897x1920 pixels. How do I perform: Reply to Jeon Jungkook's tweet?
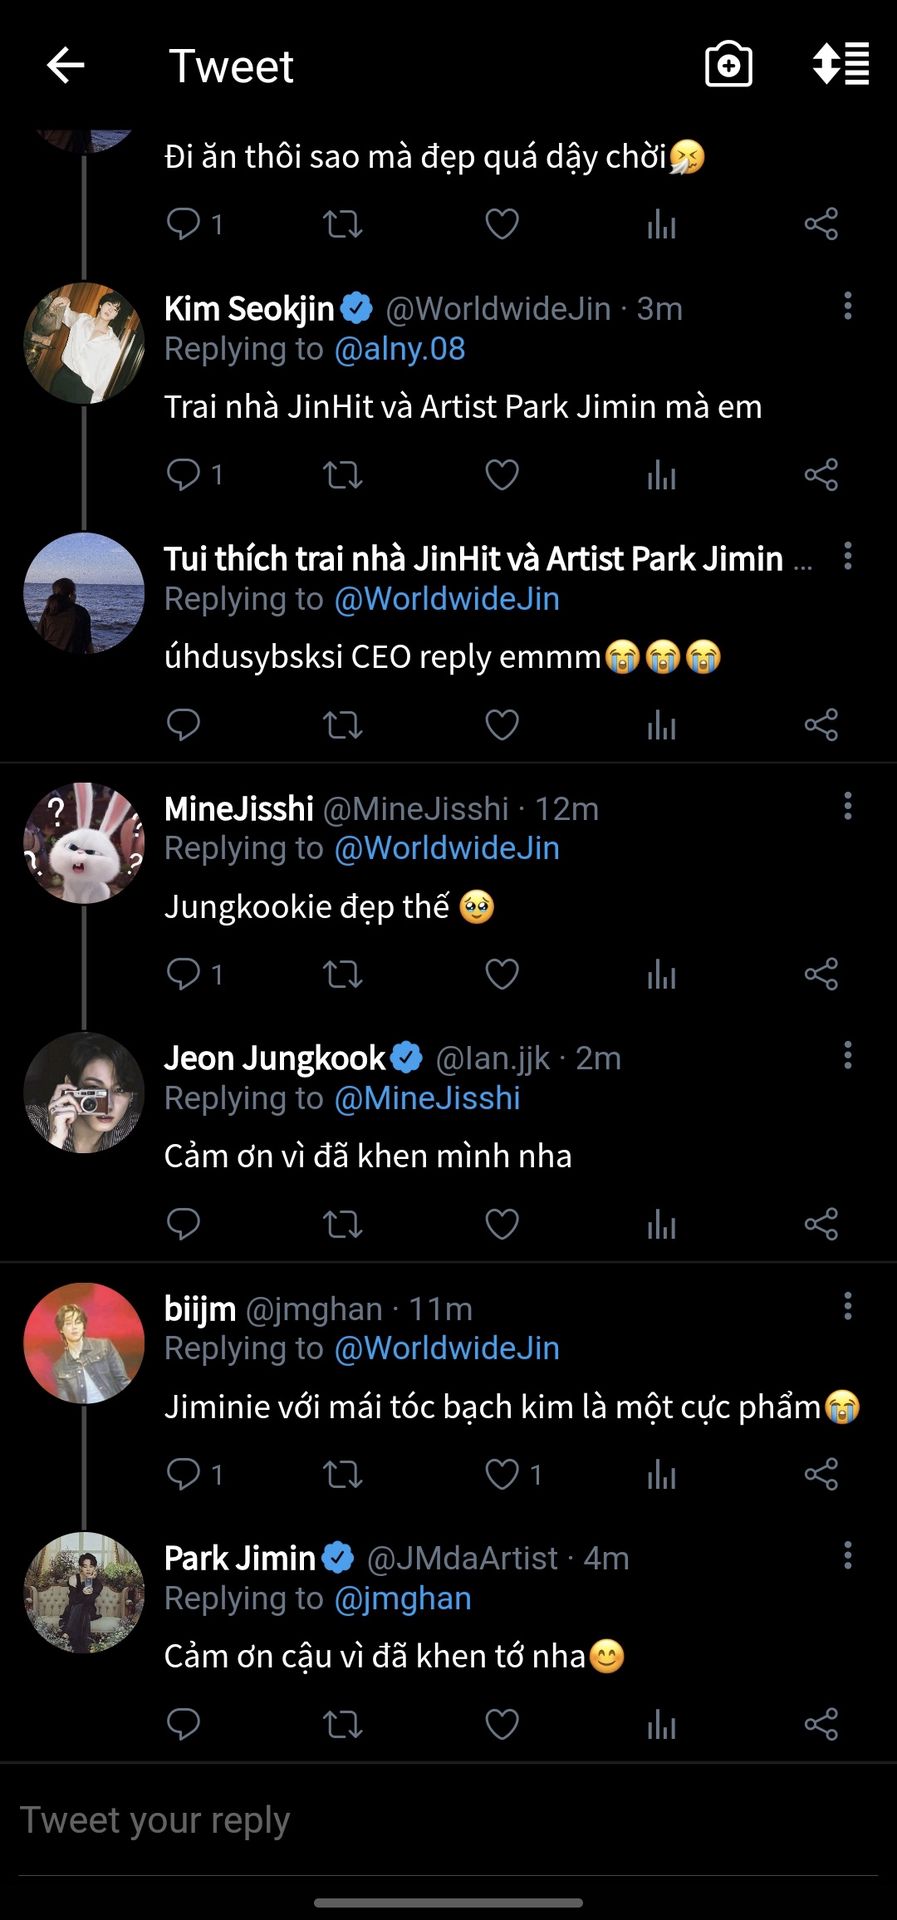(x=184, y=1224)
